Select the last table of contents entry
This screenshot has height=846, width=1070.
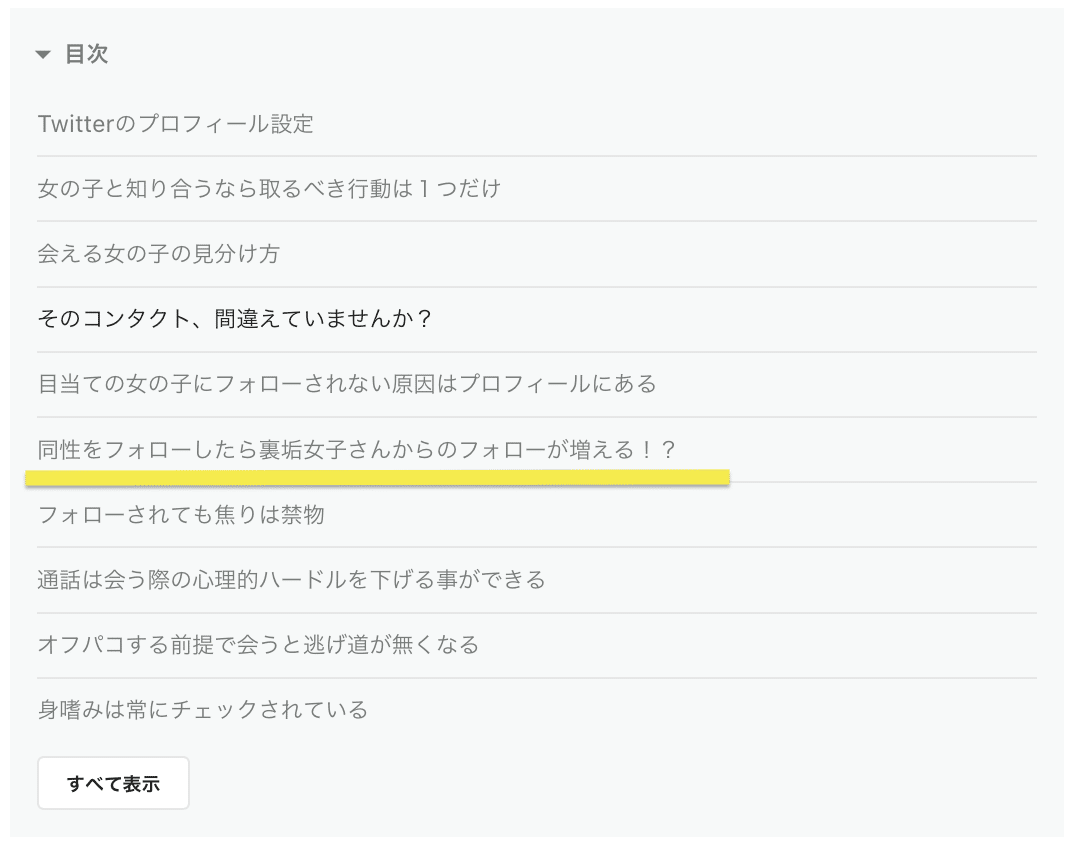203,710
